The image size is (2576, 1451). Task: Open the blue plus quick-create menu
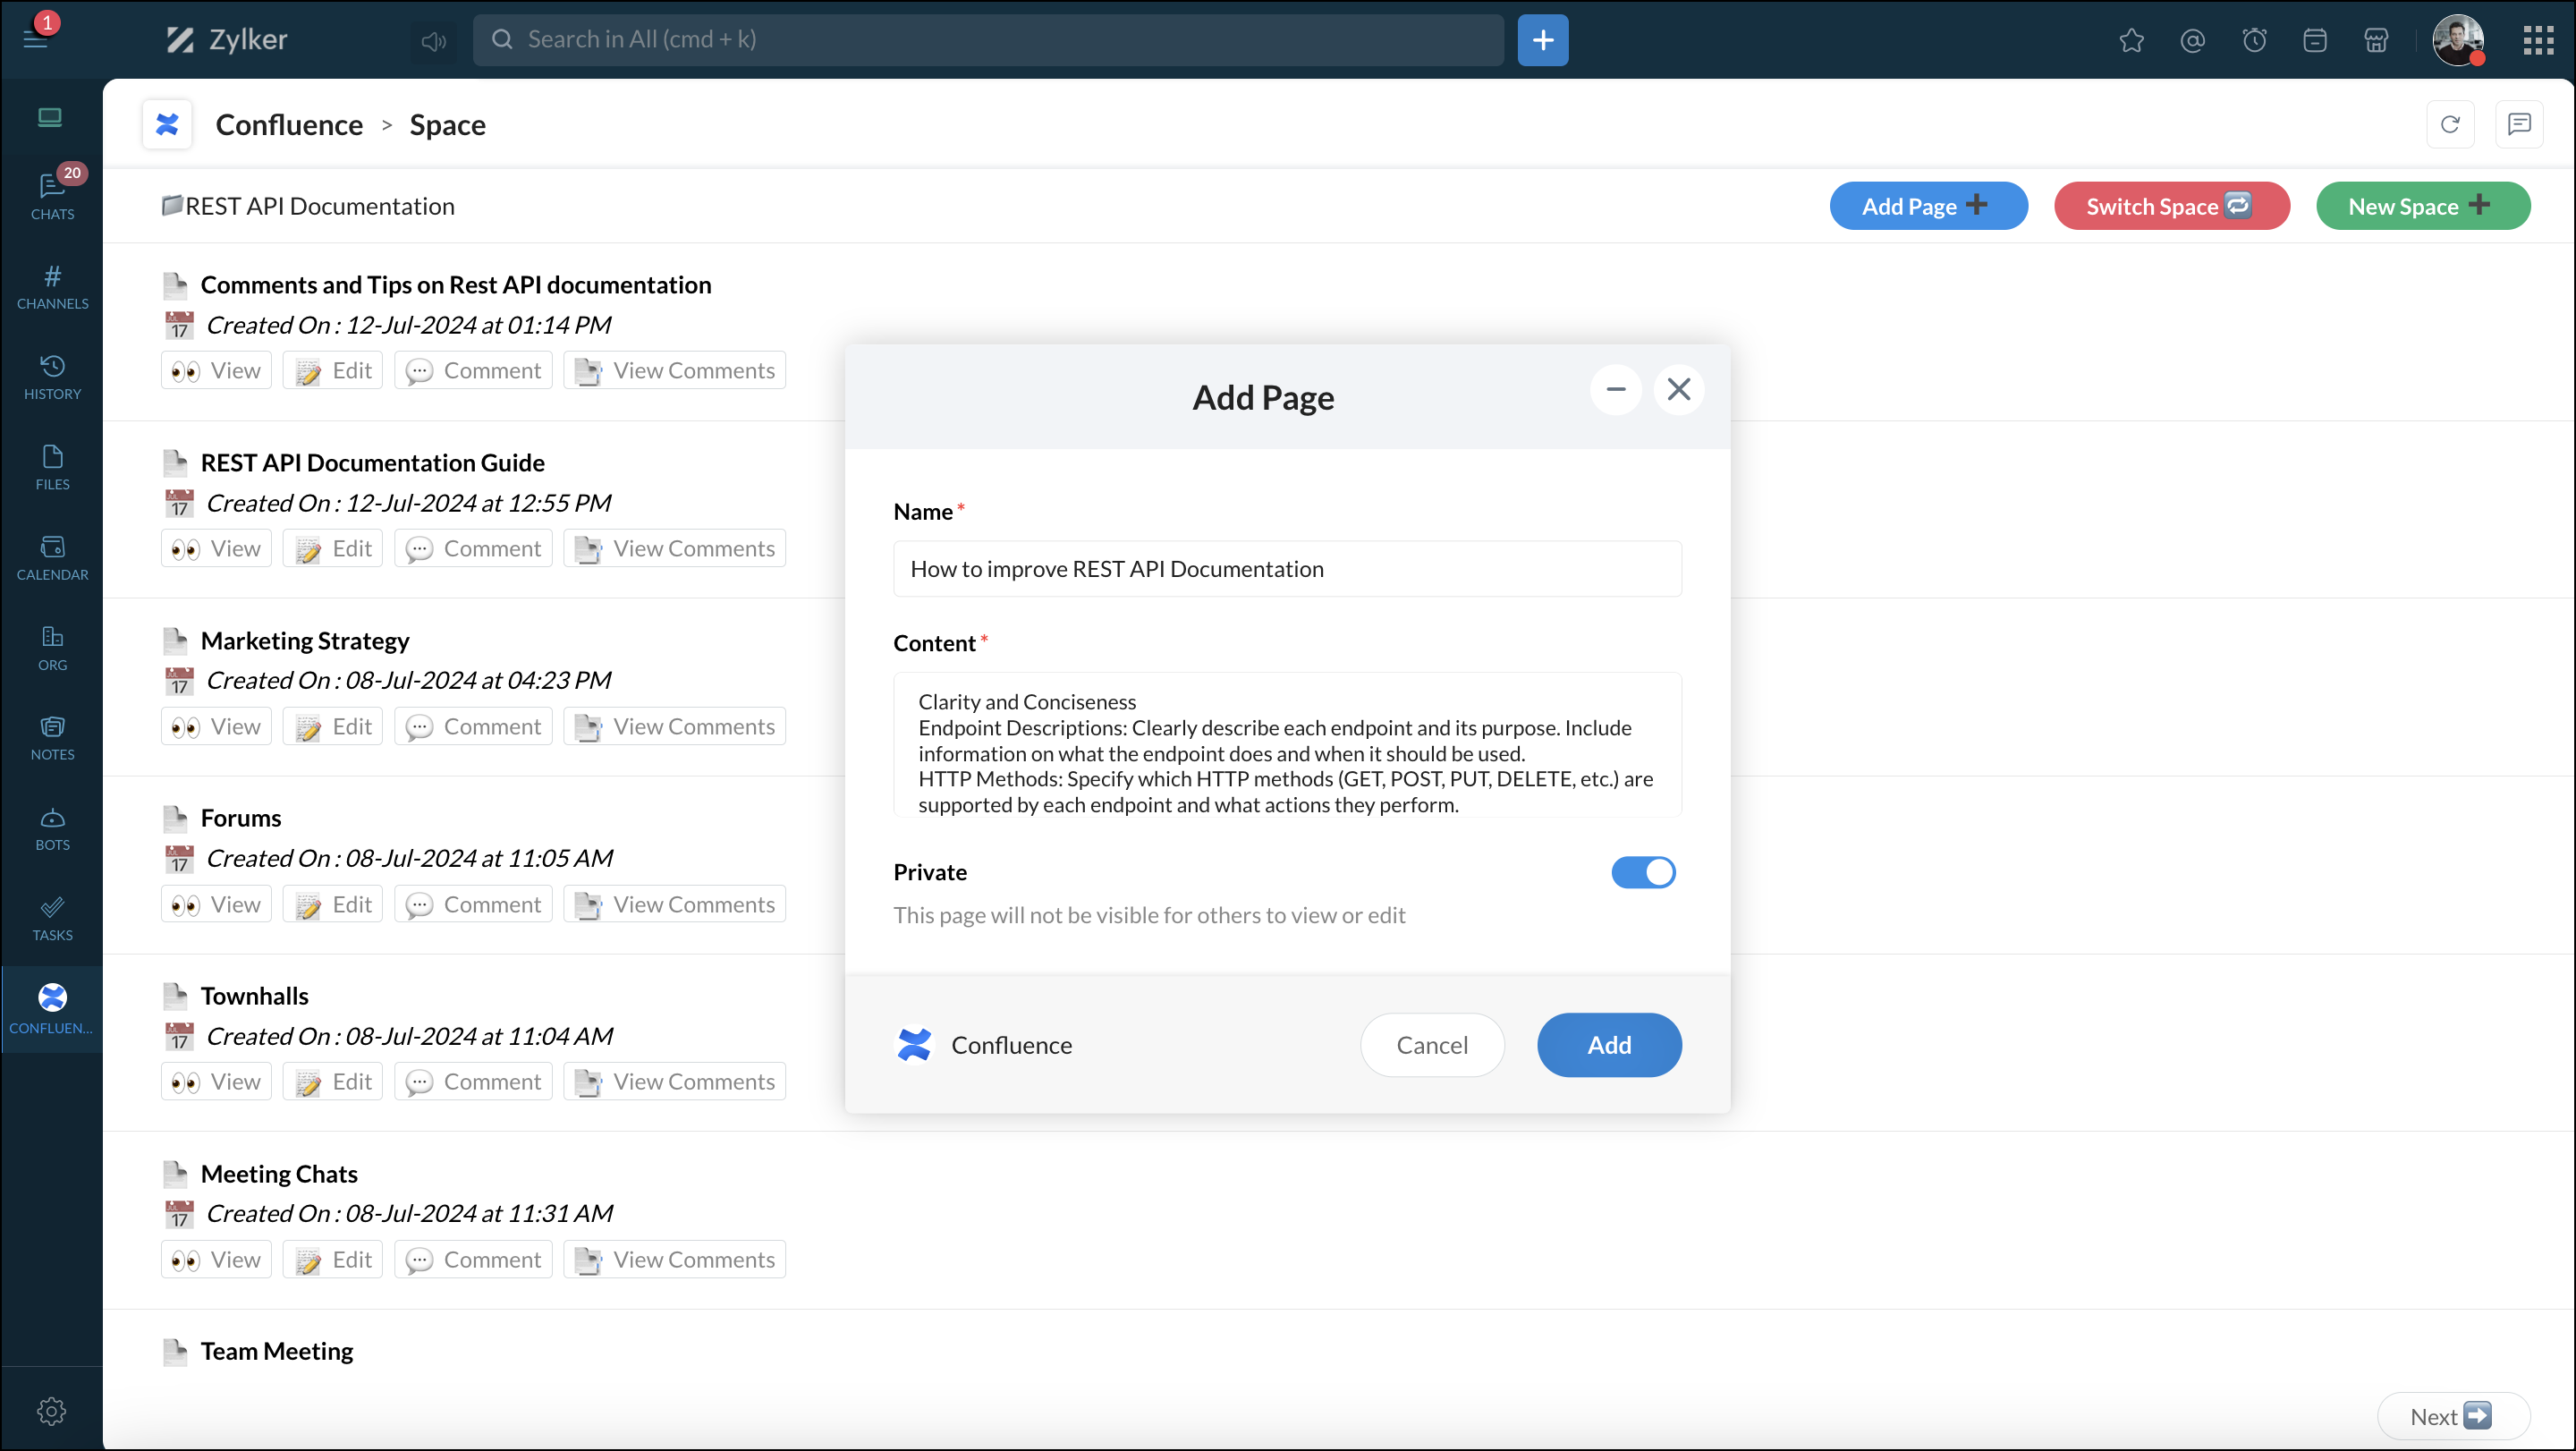1542,40
